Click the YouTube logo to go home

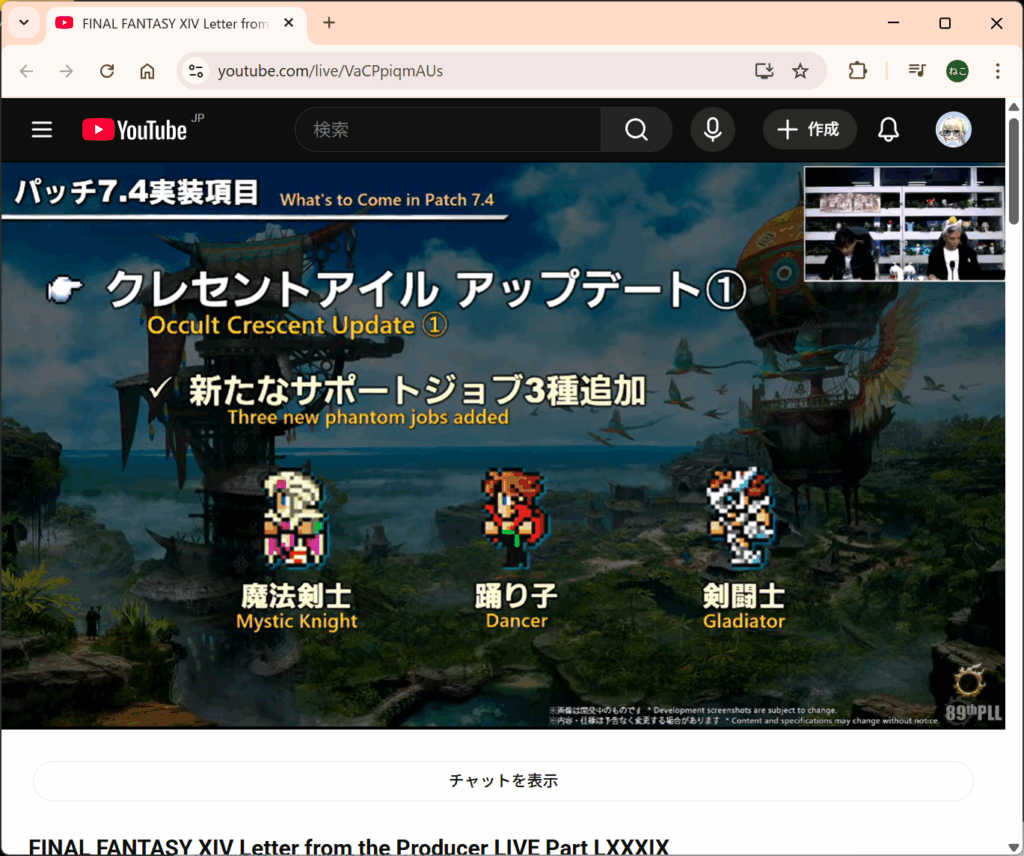(135, 130)
